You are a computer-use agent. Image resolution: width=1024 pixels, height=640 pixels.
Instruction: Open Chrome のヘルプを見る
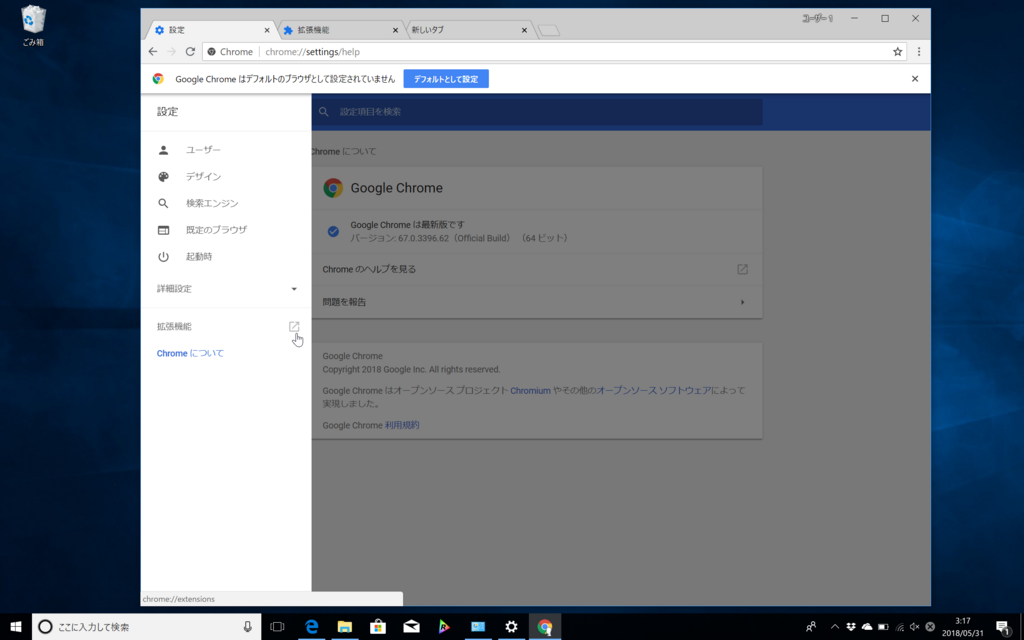pos(537,269)
